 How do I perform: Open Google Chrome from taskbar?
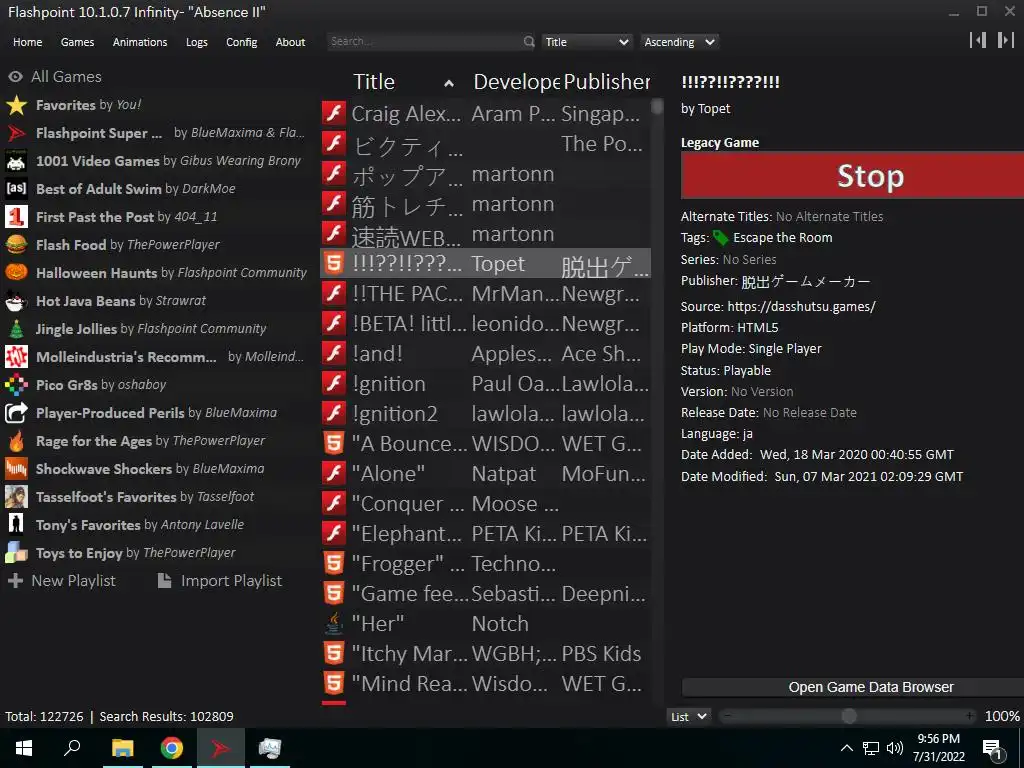(172, 748)
